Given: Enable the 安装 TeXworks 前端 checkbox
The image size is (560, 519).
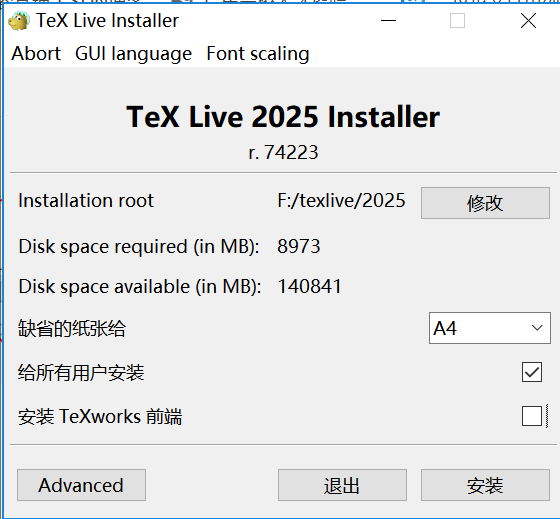Looking at the screenshot, I should pyautogui.click(x=532, y=416).
